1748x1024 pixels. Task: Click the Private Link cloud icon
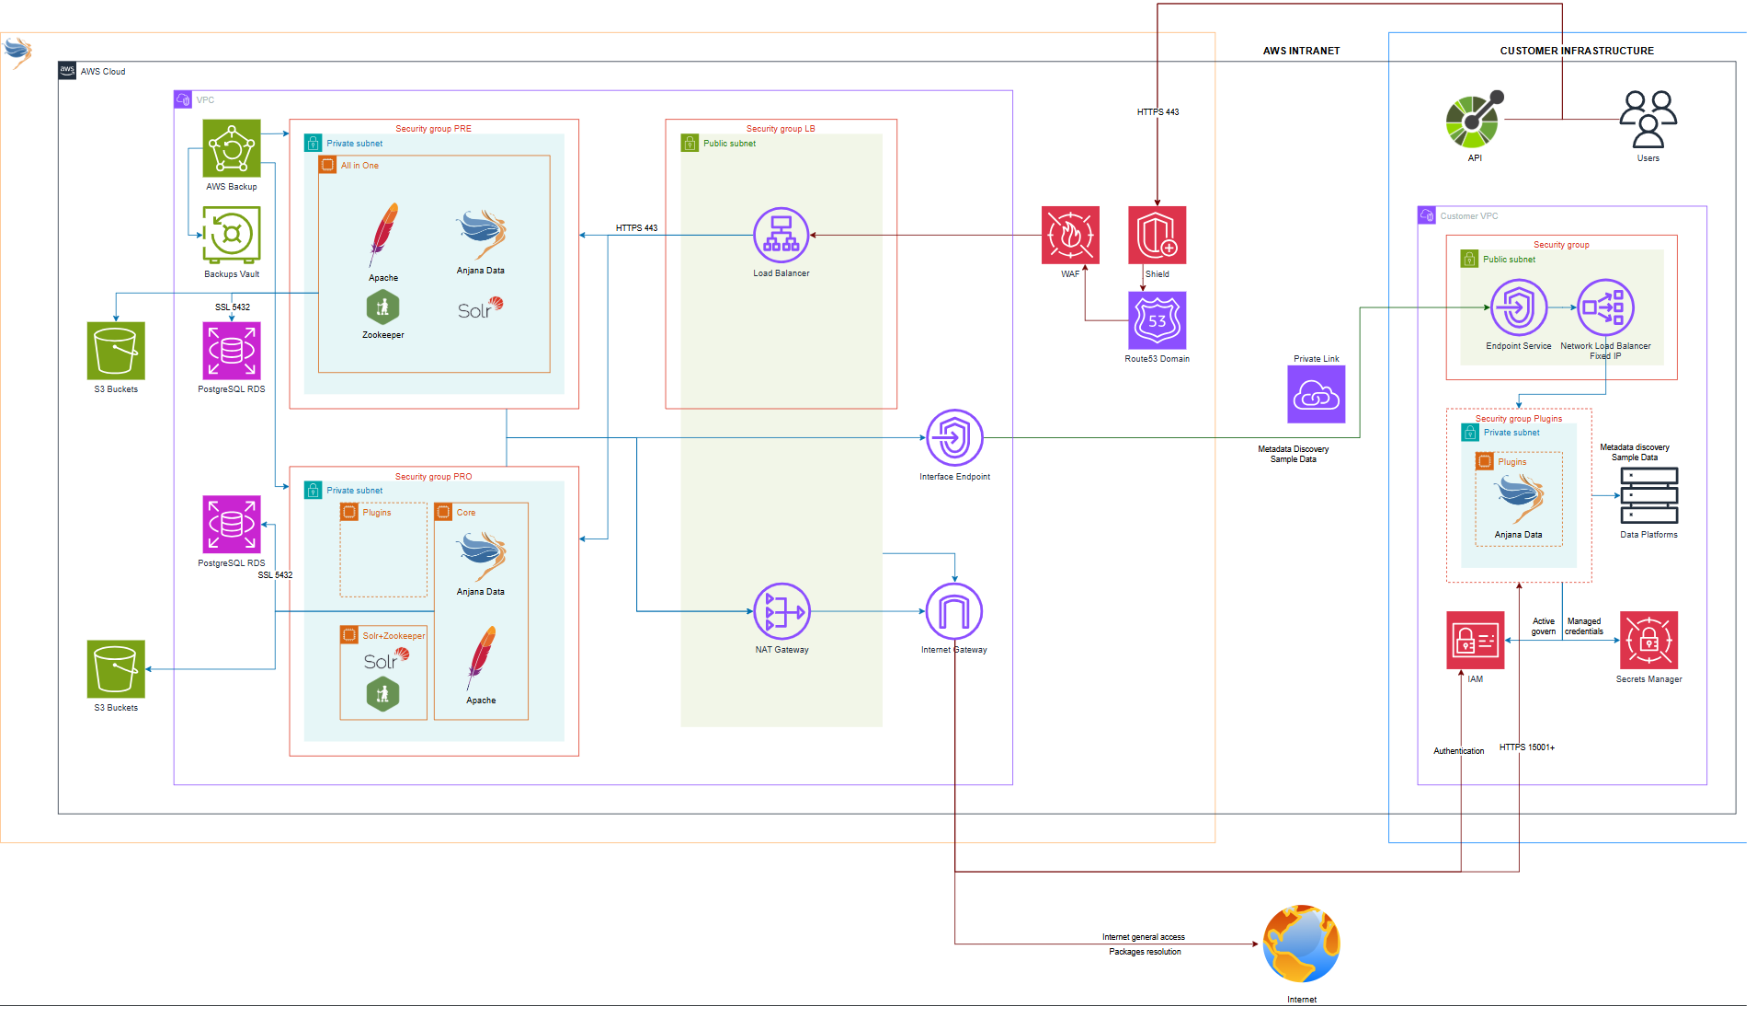tap(1316, 395)
